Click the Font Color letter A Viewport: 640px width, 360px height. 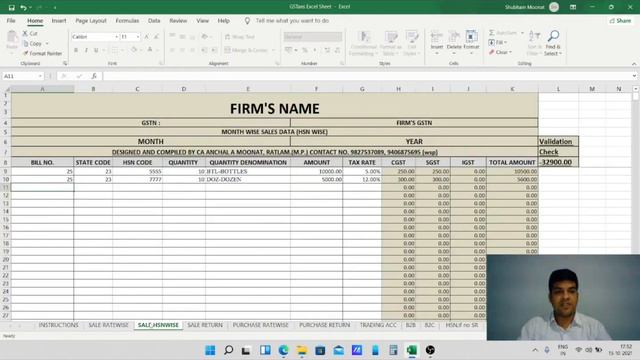point(150,50)
